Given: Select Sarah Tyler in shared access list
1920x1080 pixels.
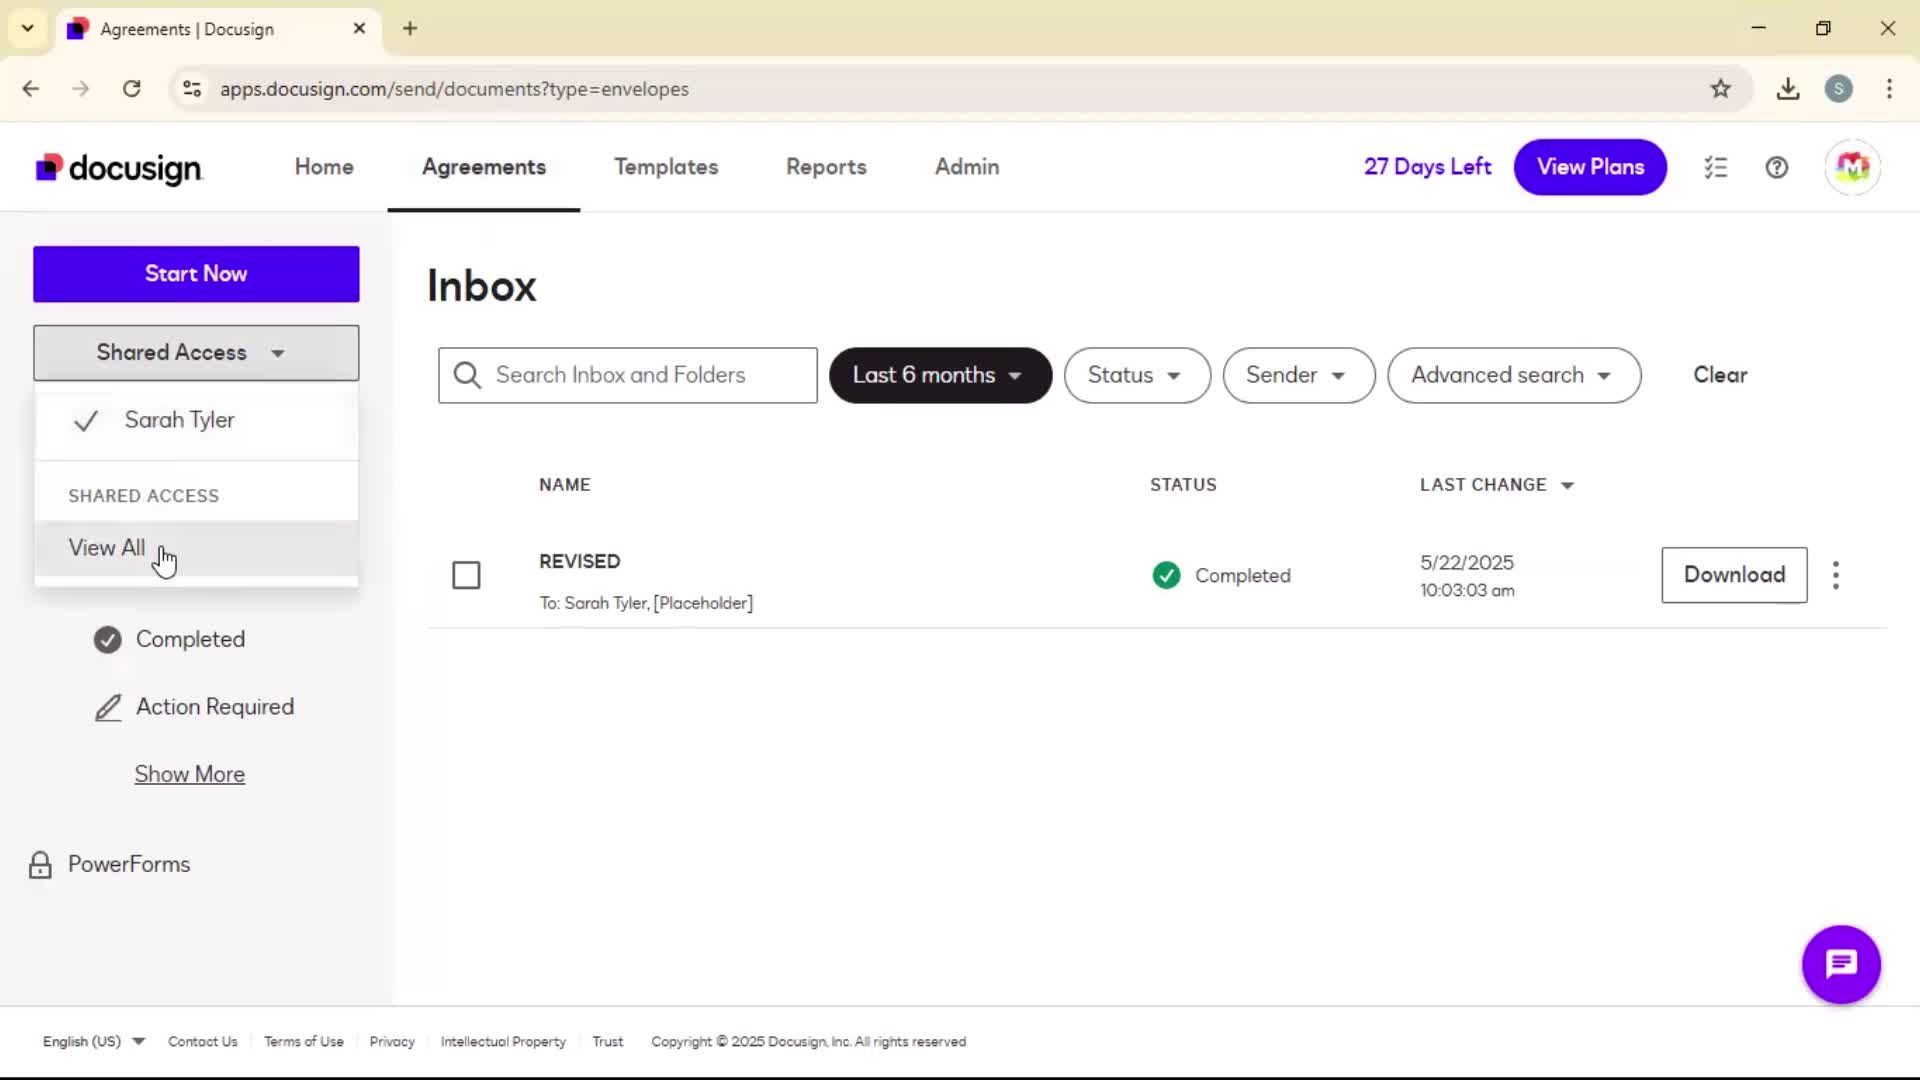Looking at the screenshot, I should (180, 420).
